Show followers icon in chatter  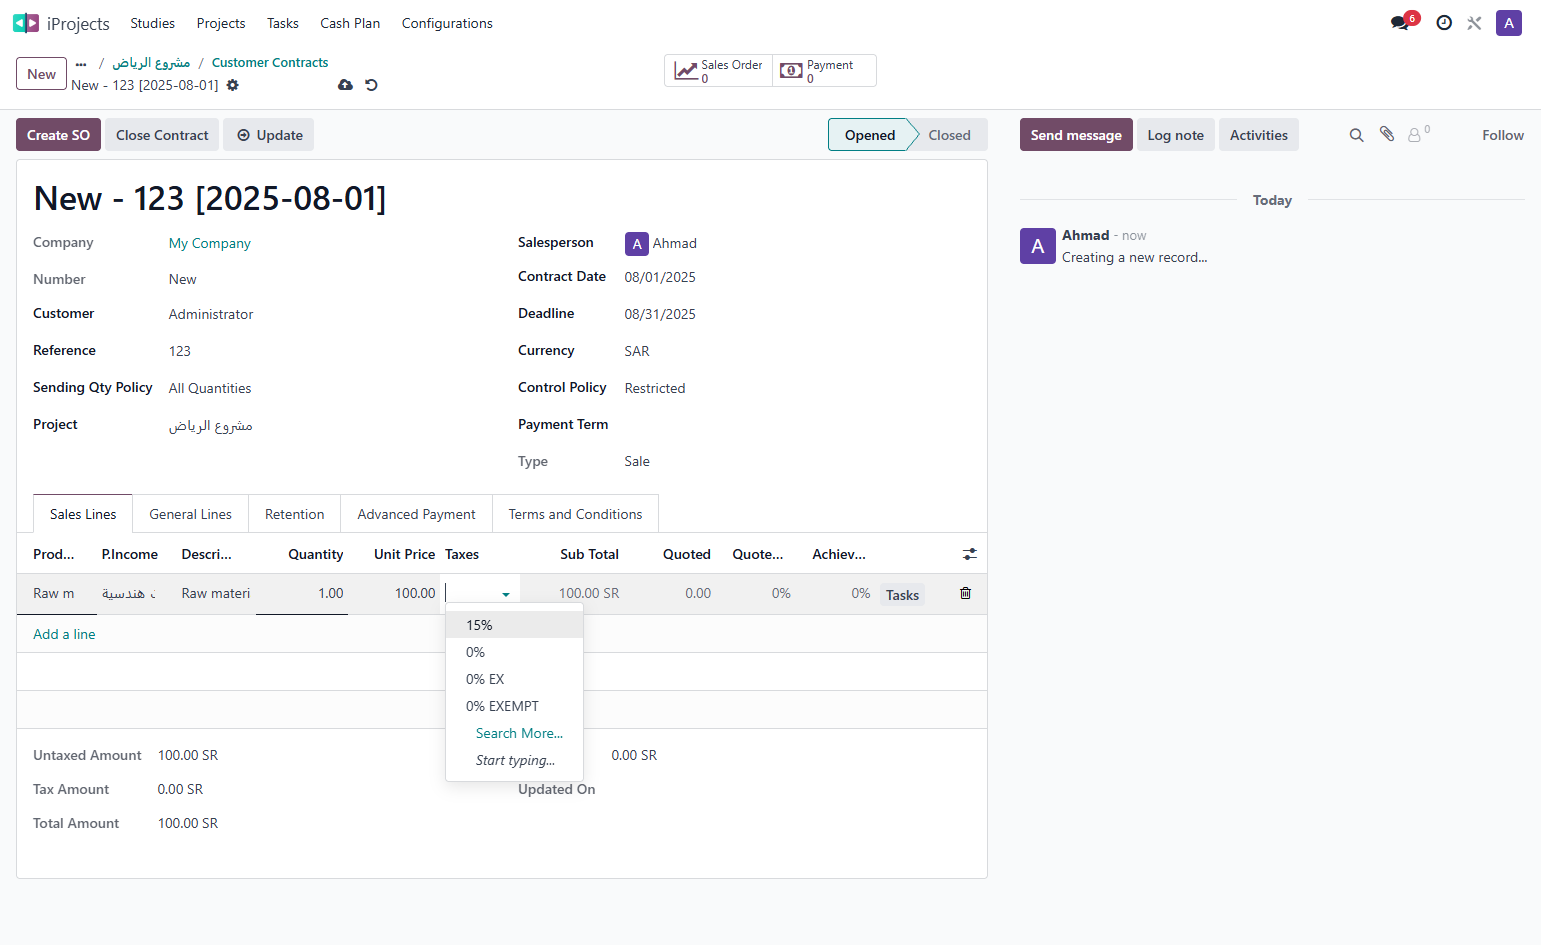pyautogui.click(x=1418, y=134)
